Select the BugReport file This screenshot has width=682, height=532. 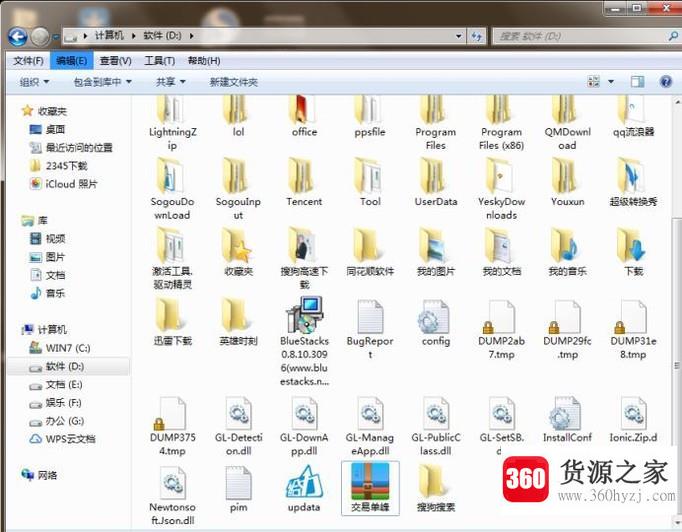pyautogui.click(x=370, y=330)
